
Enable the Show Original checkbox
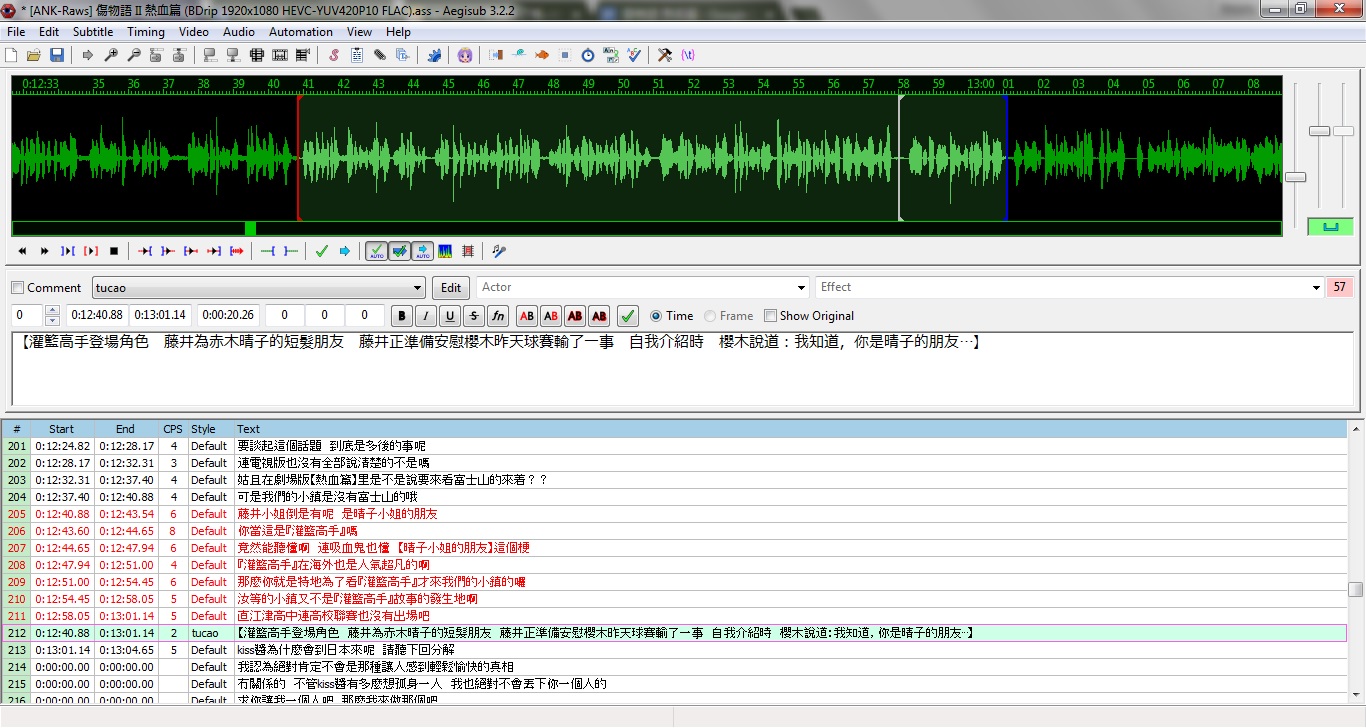770,316
